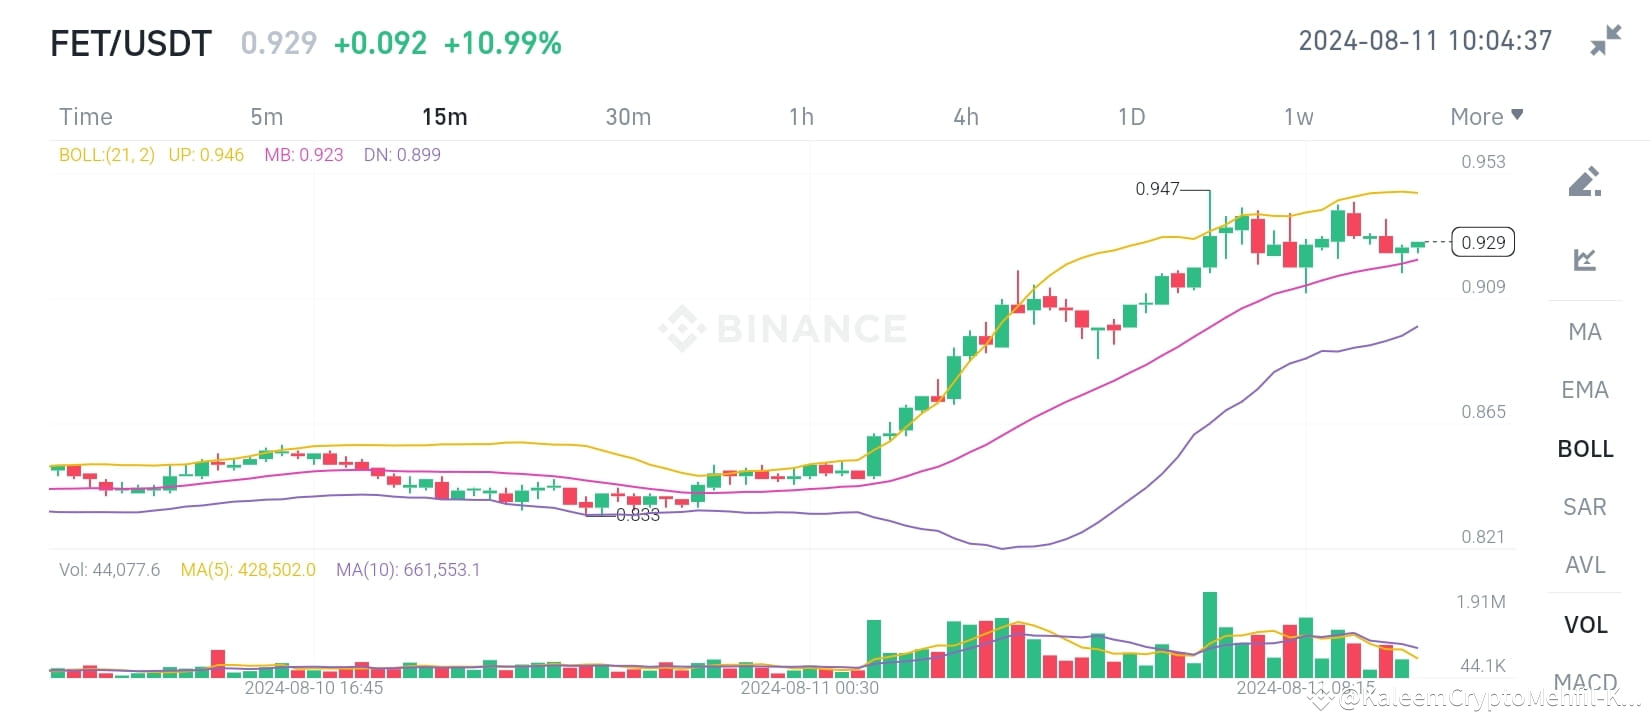The height and width of the screenshot is (720, 1650).
Task: Enable the SAR indicator
Action: pyautogui.click(x=1584, y=507)
